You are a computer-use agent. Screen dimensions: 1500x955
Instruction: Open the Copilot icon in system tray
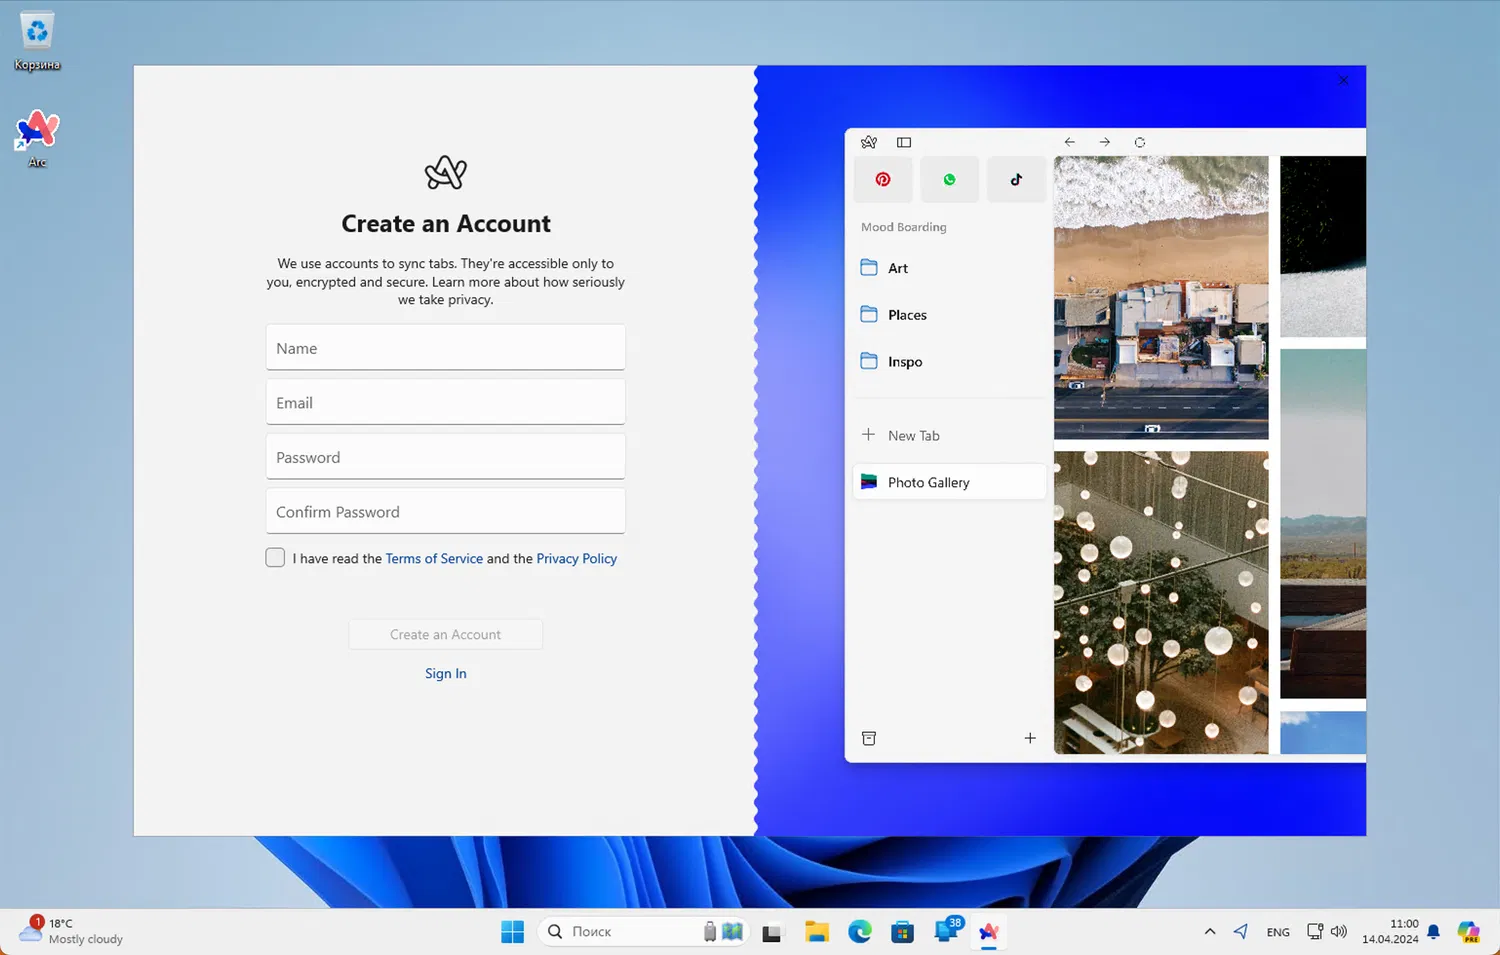point(1468,932)
